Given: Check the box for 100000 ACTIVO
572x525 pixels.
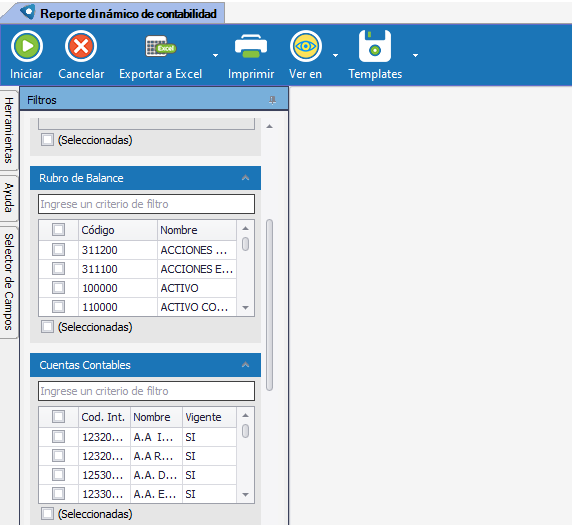Looking at the screenshot, I should pyautogui.click(x=58, y=288).
